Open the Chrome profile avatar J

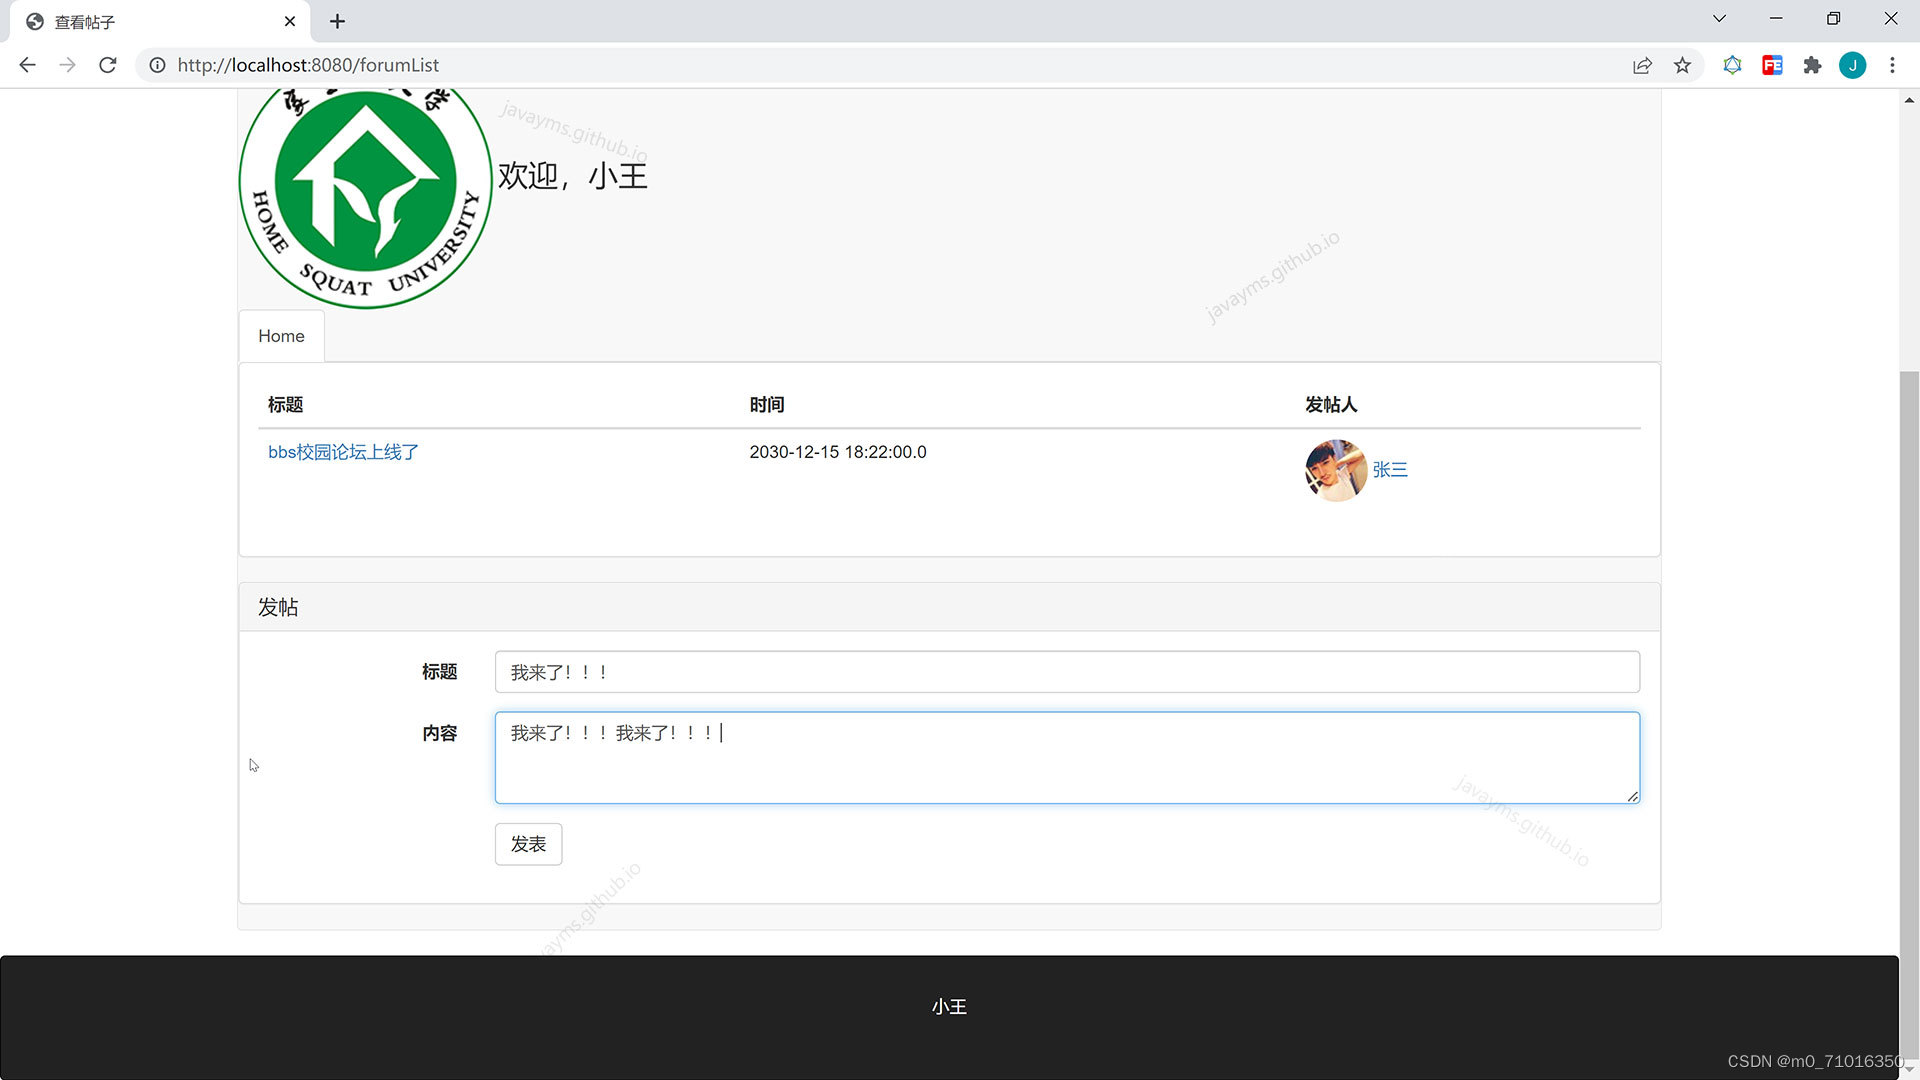point(1852,65)
